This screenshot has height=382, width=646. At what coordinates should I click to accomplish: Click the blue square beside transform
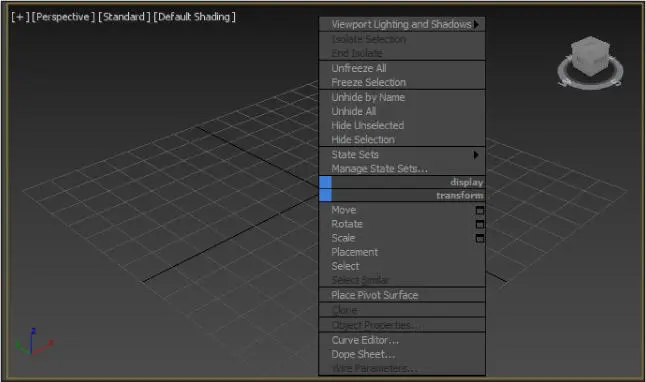(325, 195)
